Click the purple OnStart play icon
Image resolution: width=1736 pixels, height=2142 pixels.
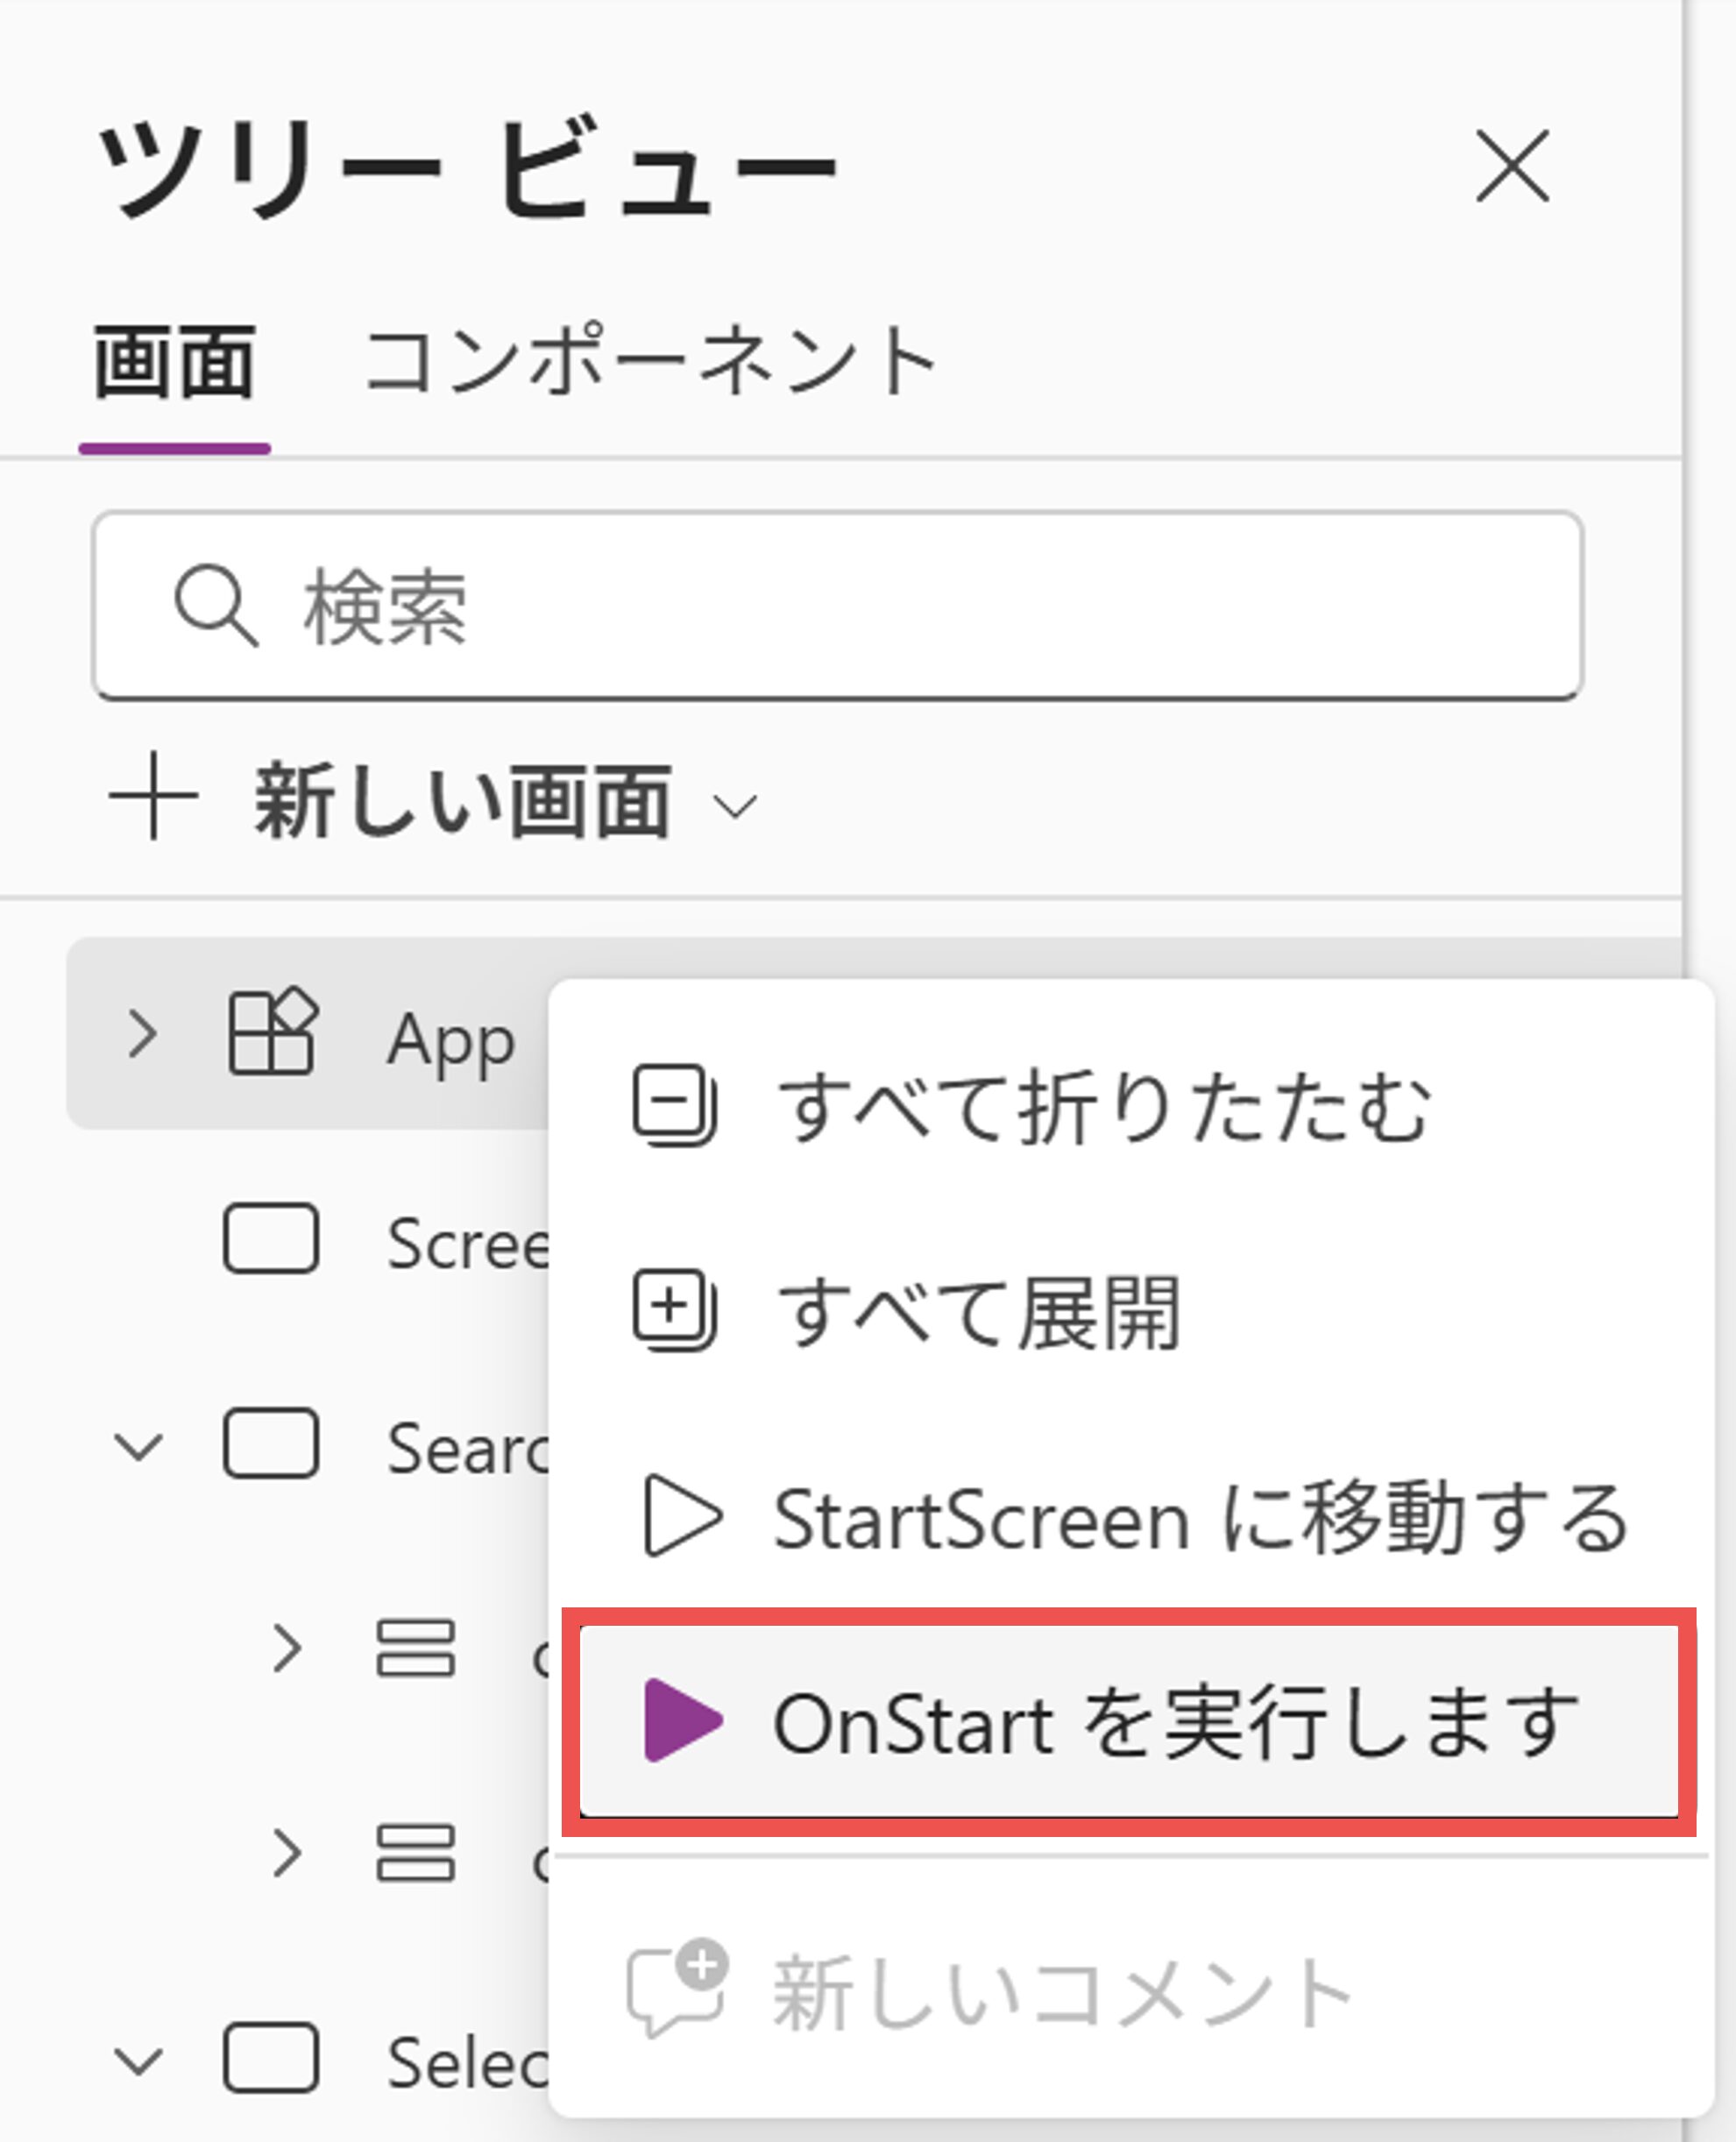click(682, 1720)
